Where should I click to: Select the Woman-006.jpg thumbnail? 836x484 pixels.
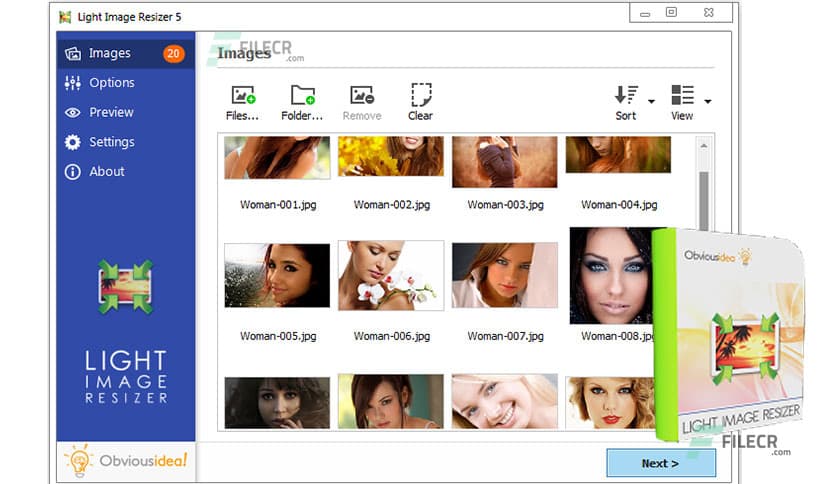pos(391,276)
